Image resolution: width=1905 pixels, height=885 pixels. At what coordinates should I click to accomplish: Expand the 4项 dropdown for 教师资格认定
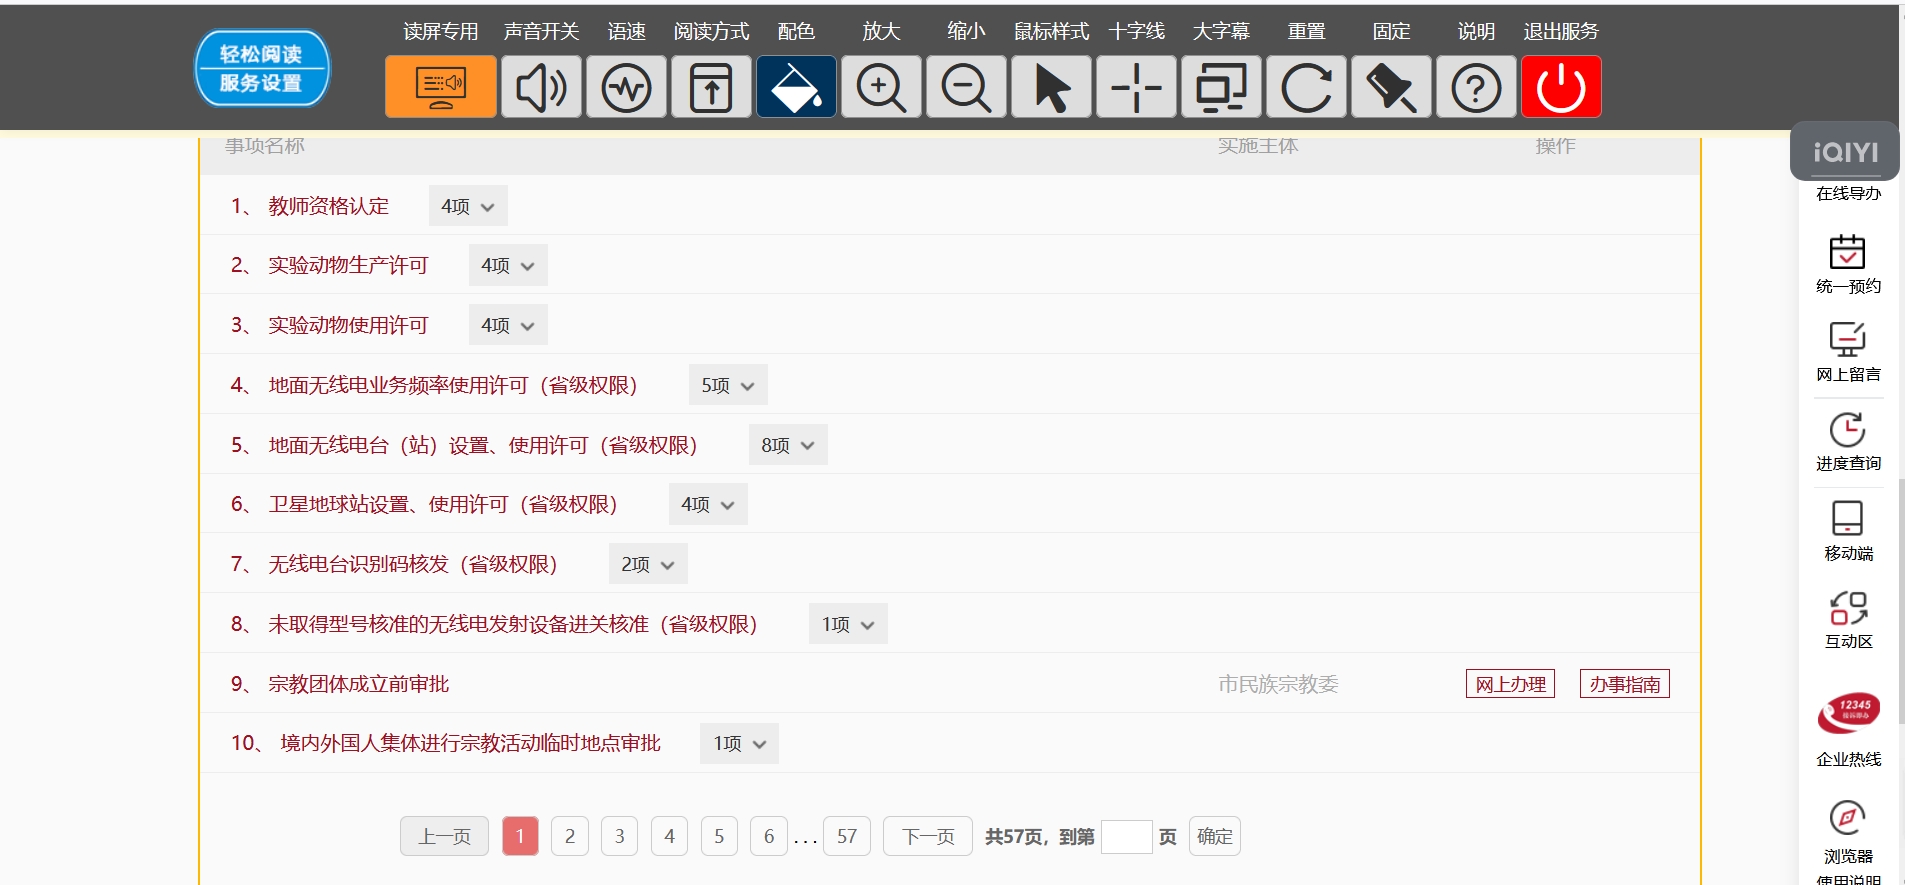(468, 206)
